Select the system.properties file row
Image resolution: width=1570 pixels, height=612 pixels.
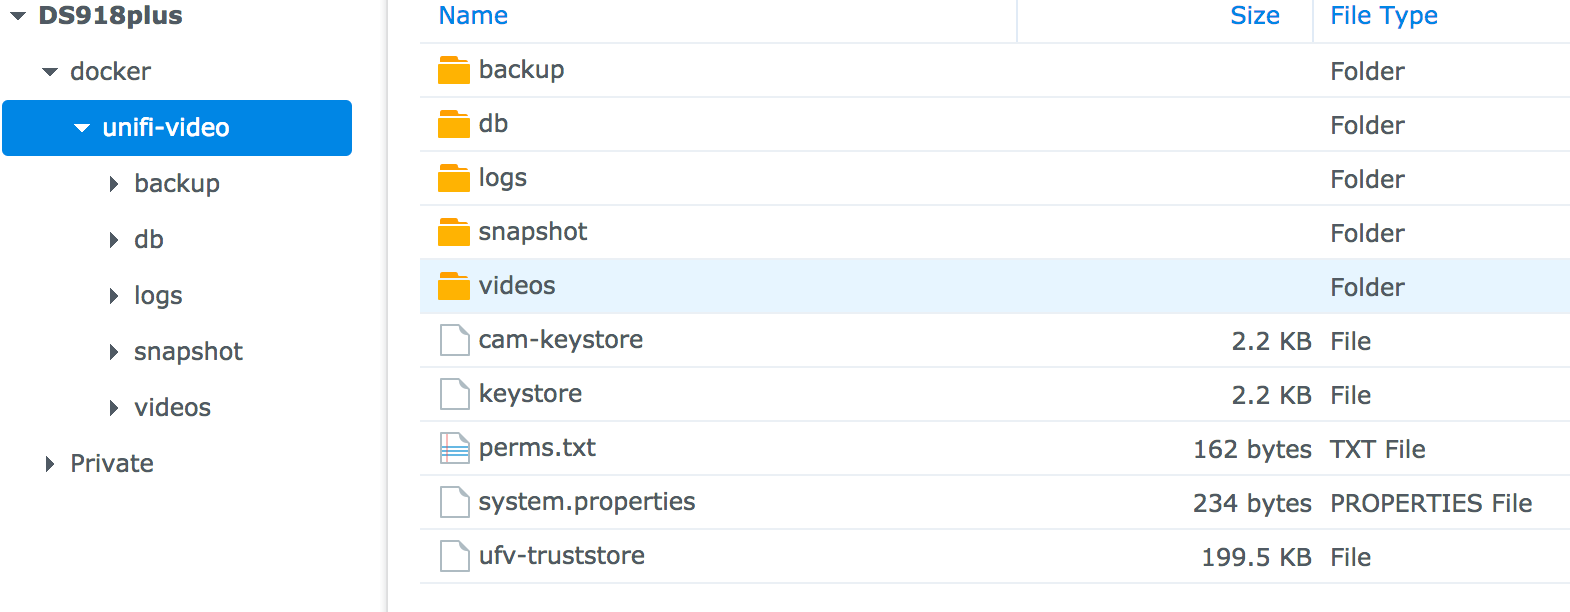(x=995, y=502)
